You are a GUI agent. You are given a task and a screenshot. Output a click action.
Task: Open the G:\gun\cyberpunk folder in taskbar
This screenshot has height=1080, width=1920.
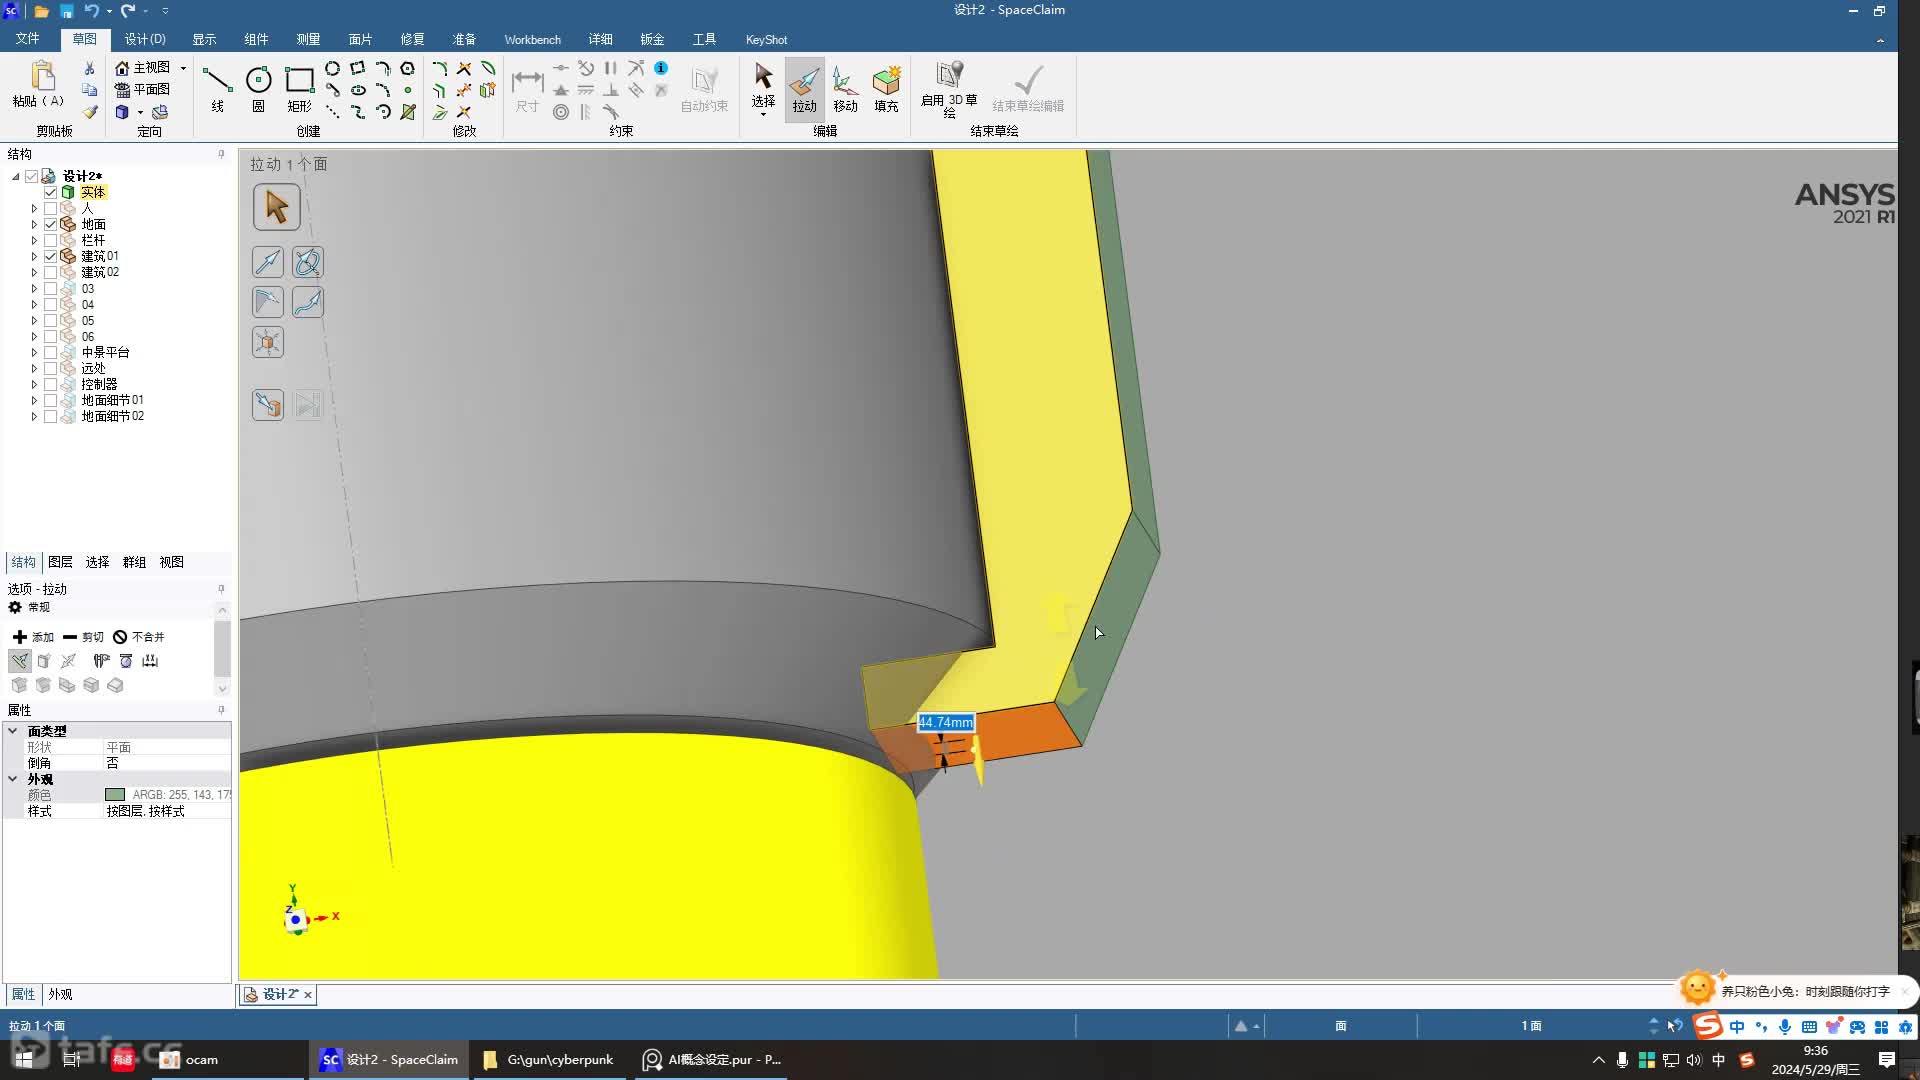coord(549,1059)
